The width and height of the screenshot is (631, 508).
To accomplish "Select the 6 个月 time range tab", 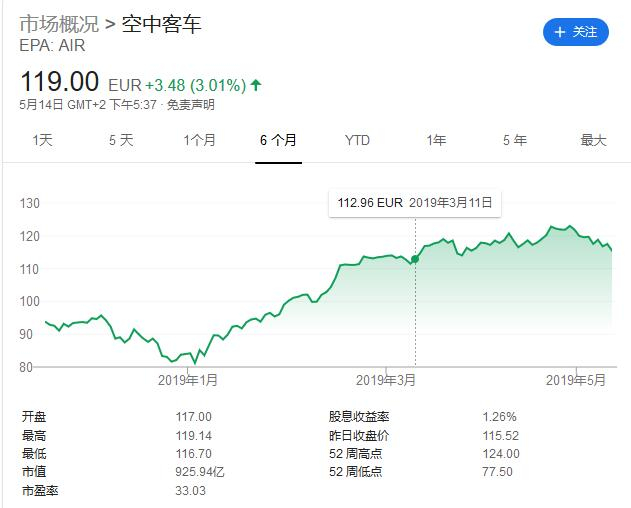I will pos(278,140).
